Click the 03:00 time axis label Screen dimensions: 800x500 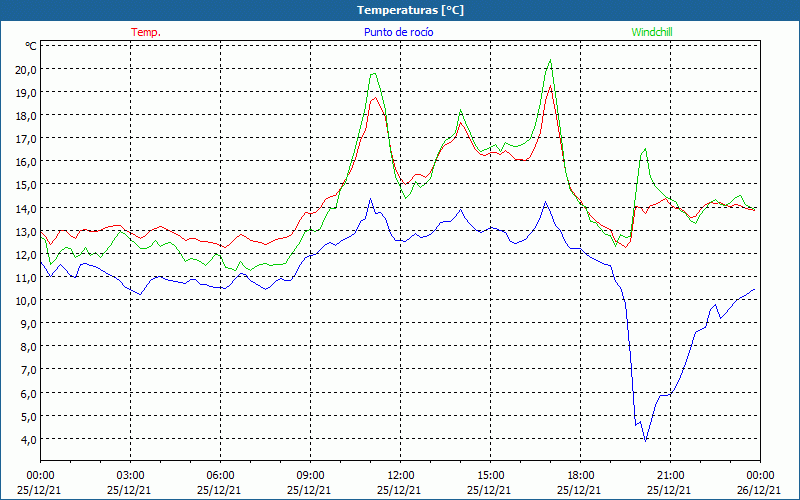[130, 476]
